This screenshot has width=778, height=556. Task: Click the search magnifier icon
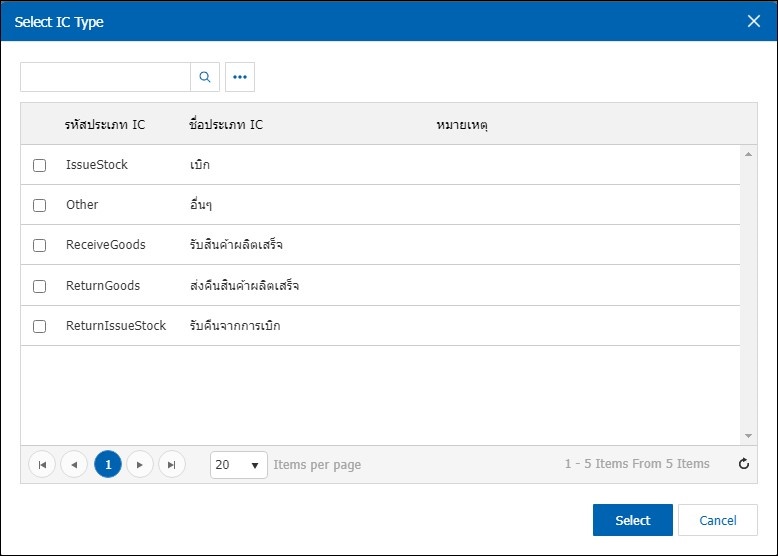205,77
